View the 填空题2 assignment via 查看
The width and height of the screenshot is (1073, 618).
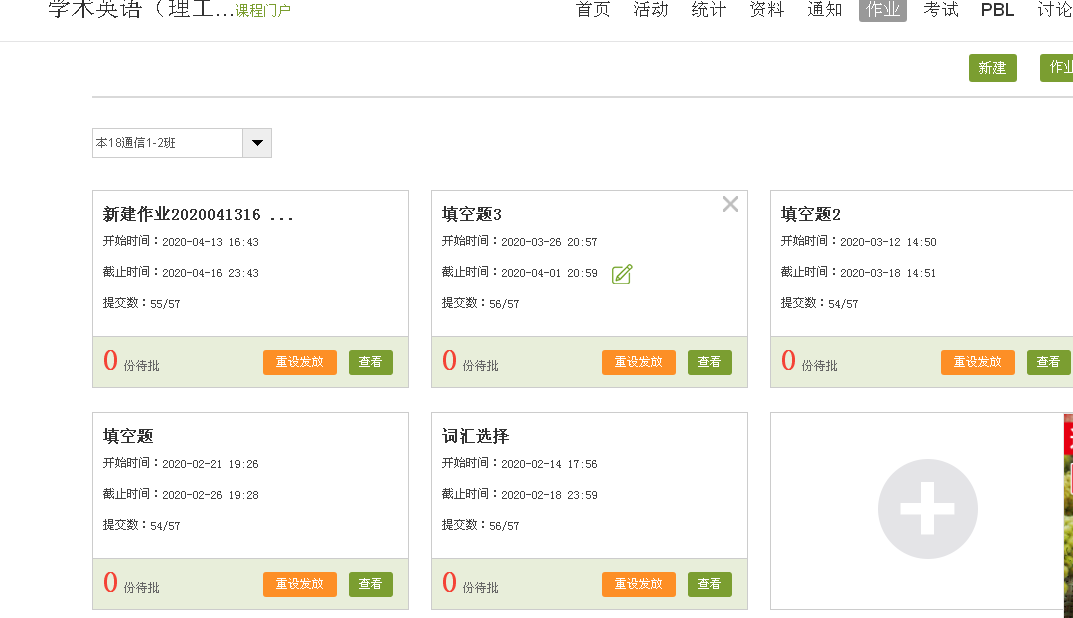(x=1048, y=362)
